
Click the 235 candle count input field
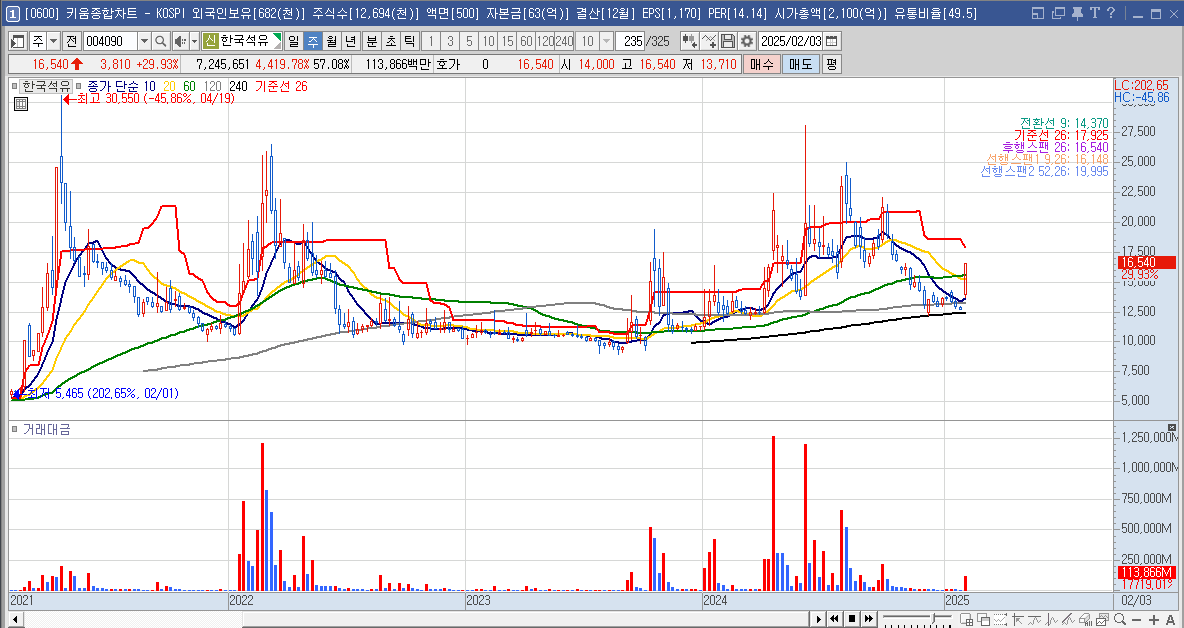point(631,41)
